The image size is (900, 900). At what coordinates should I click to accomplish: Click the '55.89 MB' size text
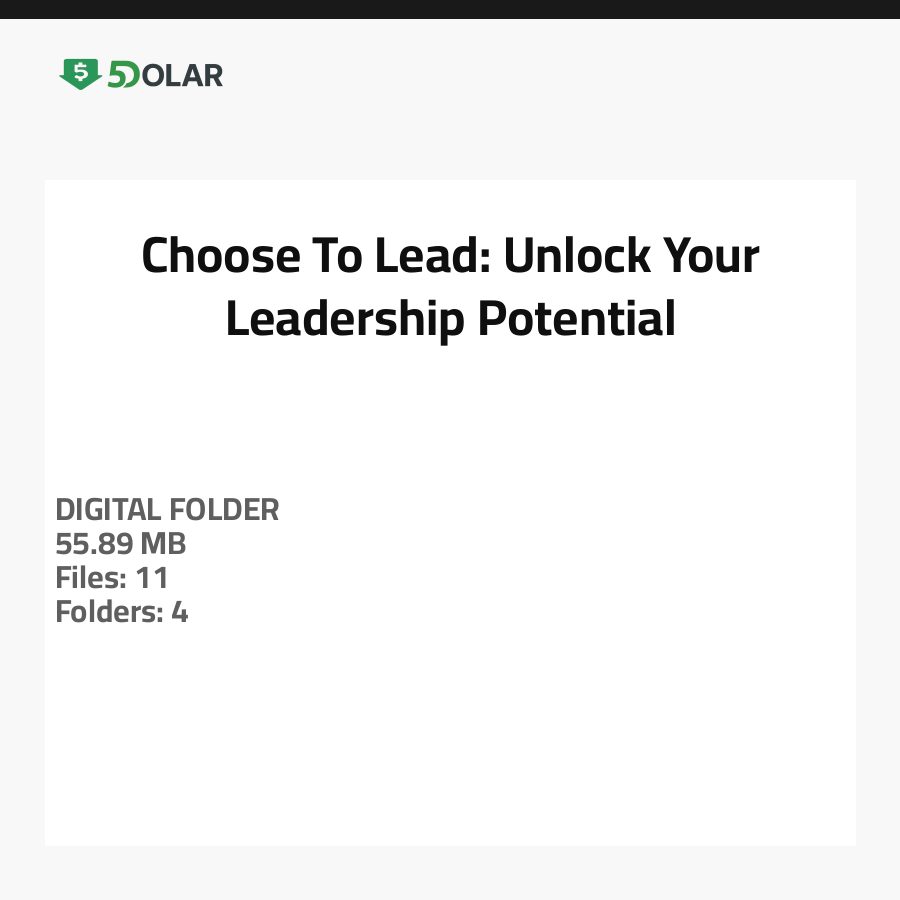(121, 544)
